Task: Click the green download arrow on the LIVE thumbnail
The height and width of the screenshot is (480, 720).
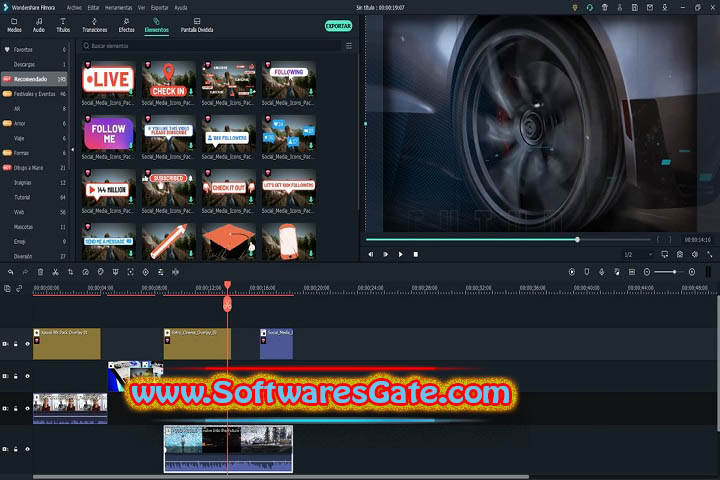Action: [131, 92]
